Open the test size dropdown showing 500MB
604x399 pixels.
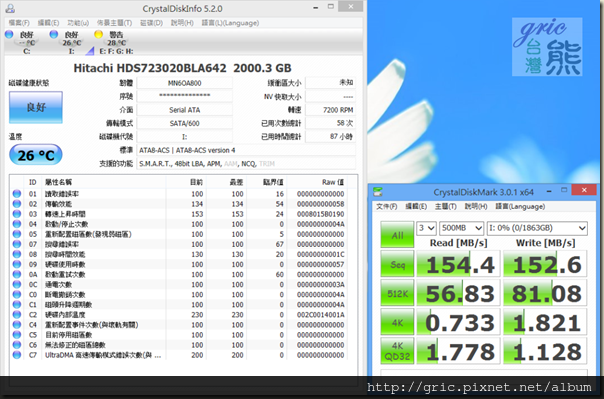[461, 228]
